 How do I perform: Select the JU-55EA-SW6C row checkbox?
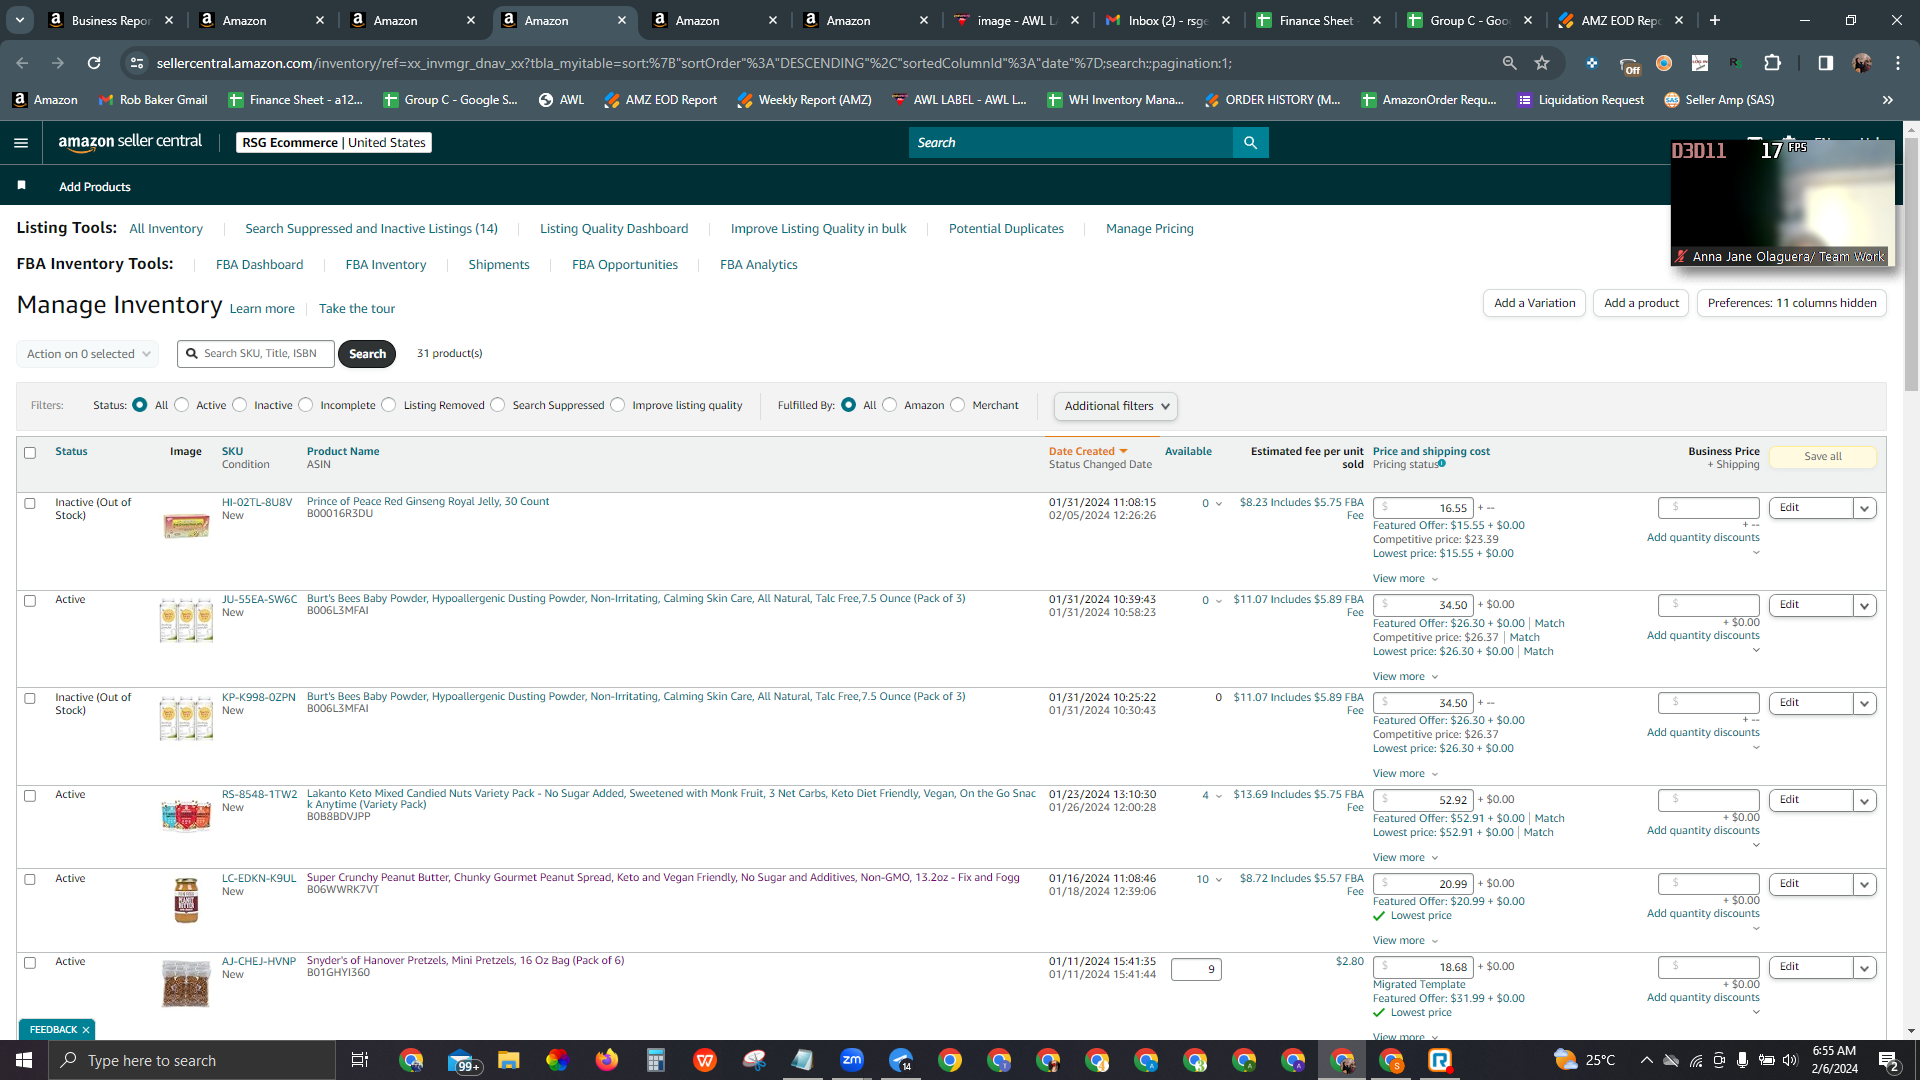[30, 601]
